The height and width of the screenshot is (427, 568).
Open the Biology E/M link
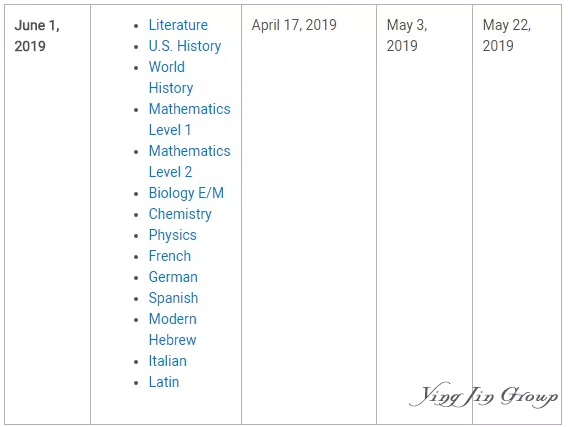(186, 193)
